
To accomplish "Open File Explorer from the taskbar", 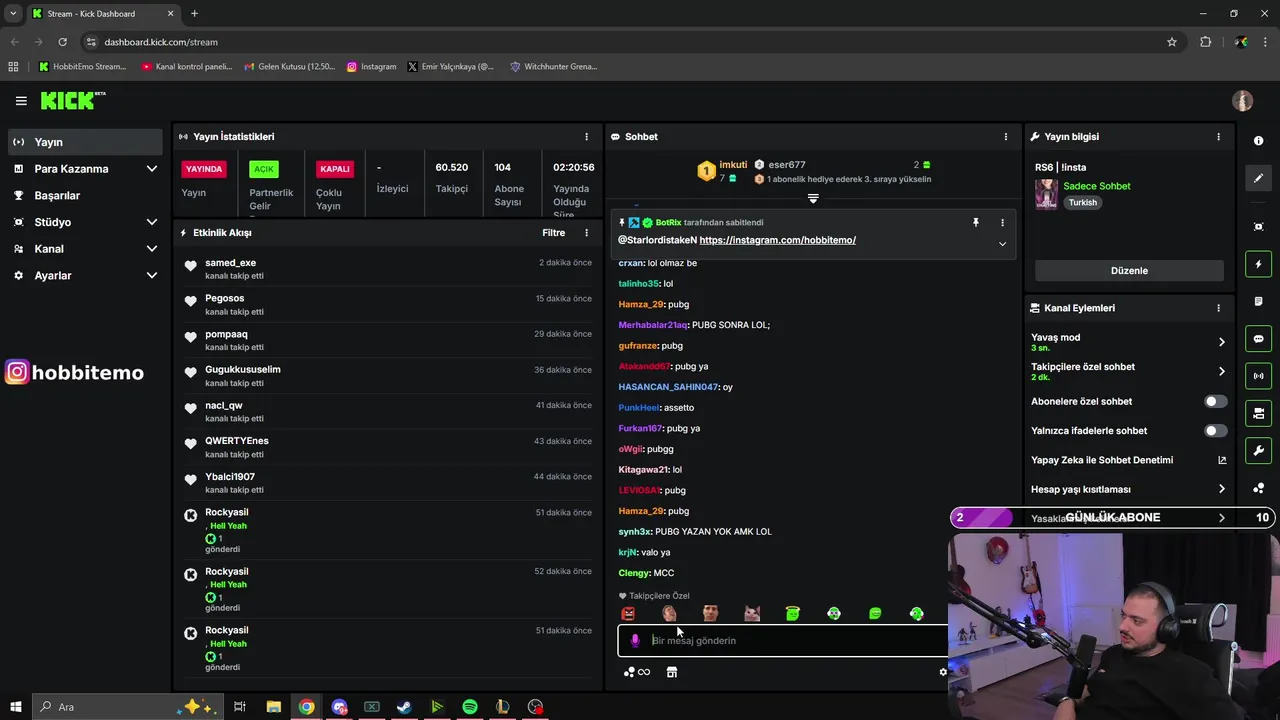I will click(x=273, y=707).
